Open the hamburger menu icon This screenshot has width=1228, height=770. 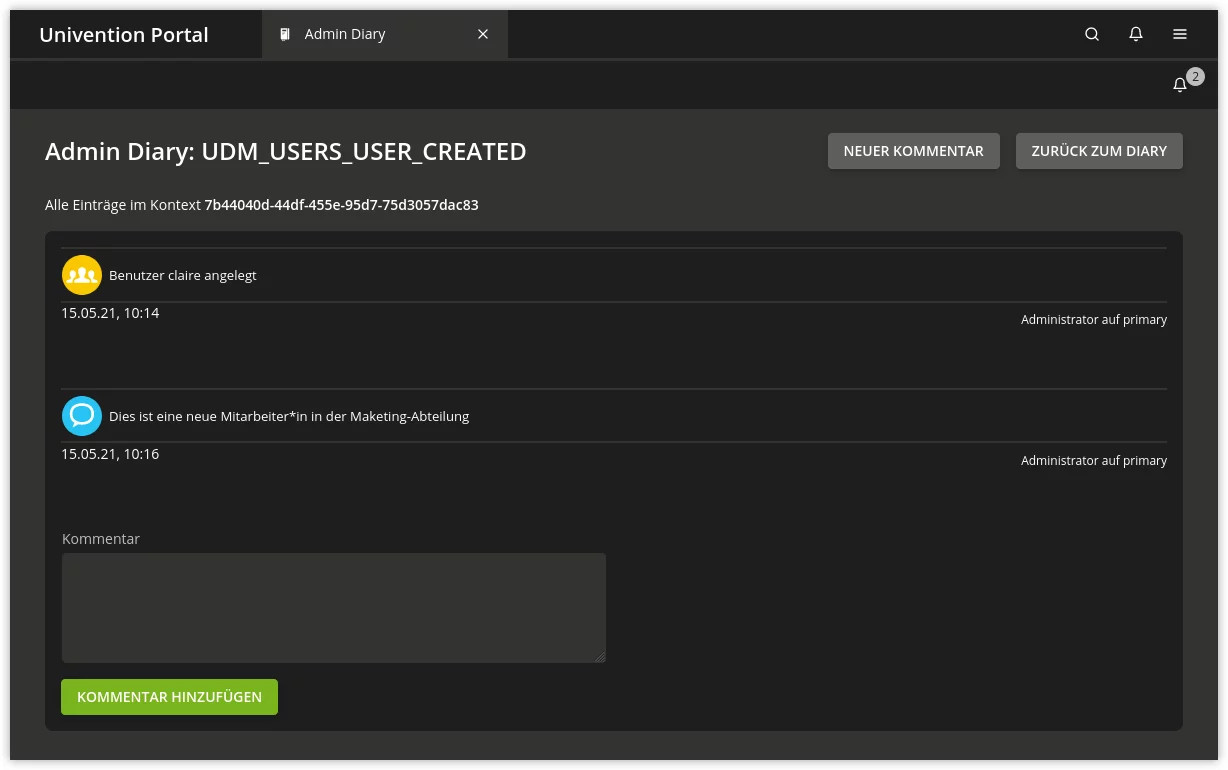point(1180,34)
